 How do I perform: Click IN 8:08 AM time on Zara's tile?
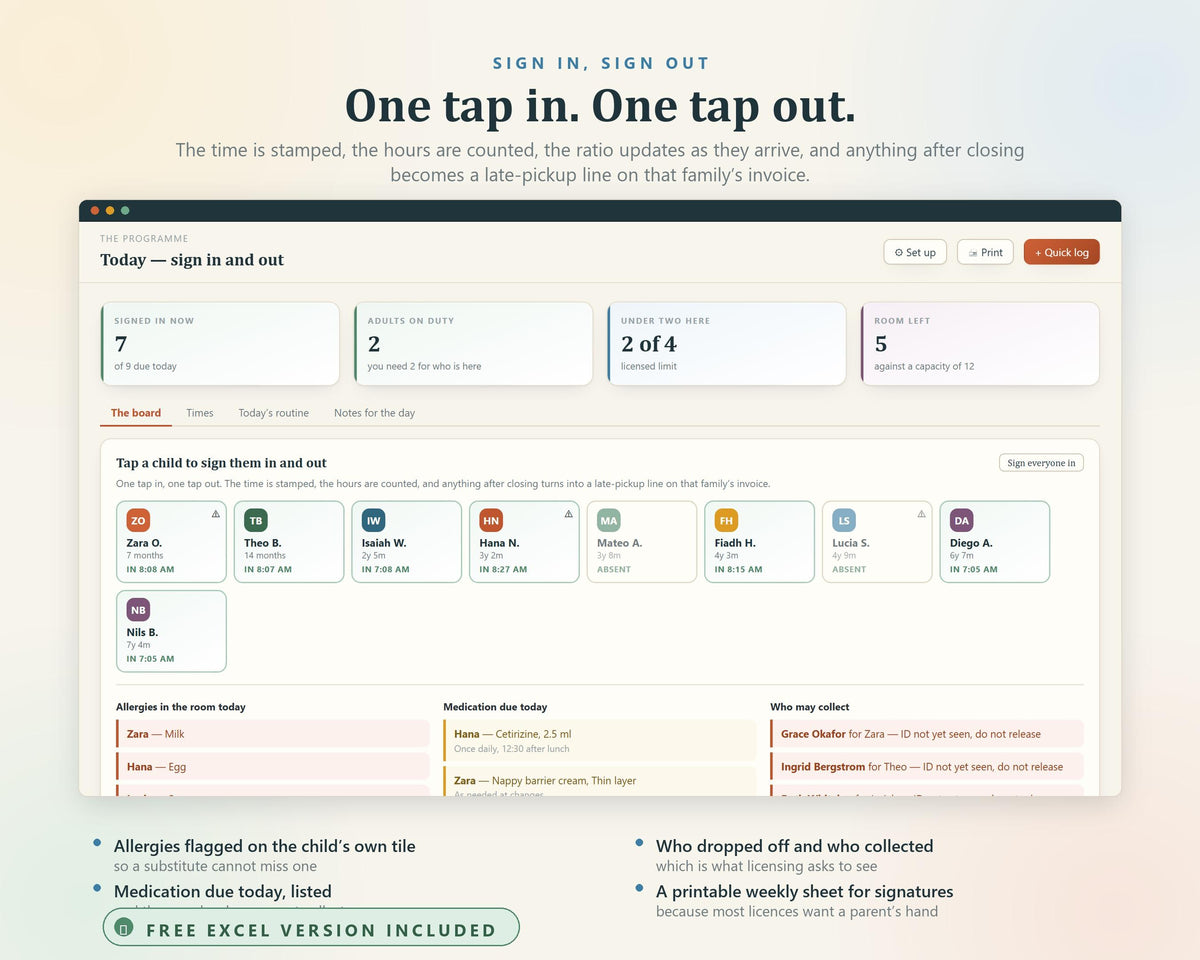[150, 569]
